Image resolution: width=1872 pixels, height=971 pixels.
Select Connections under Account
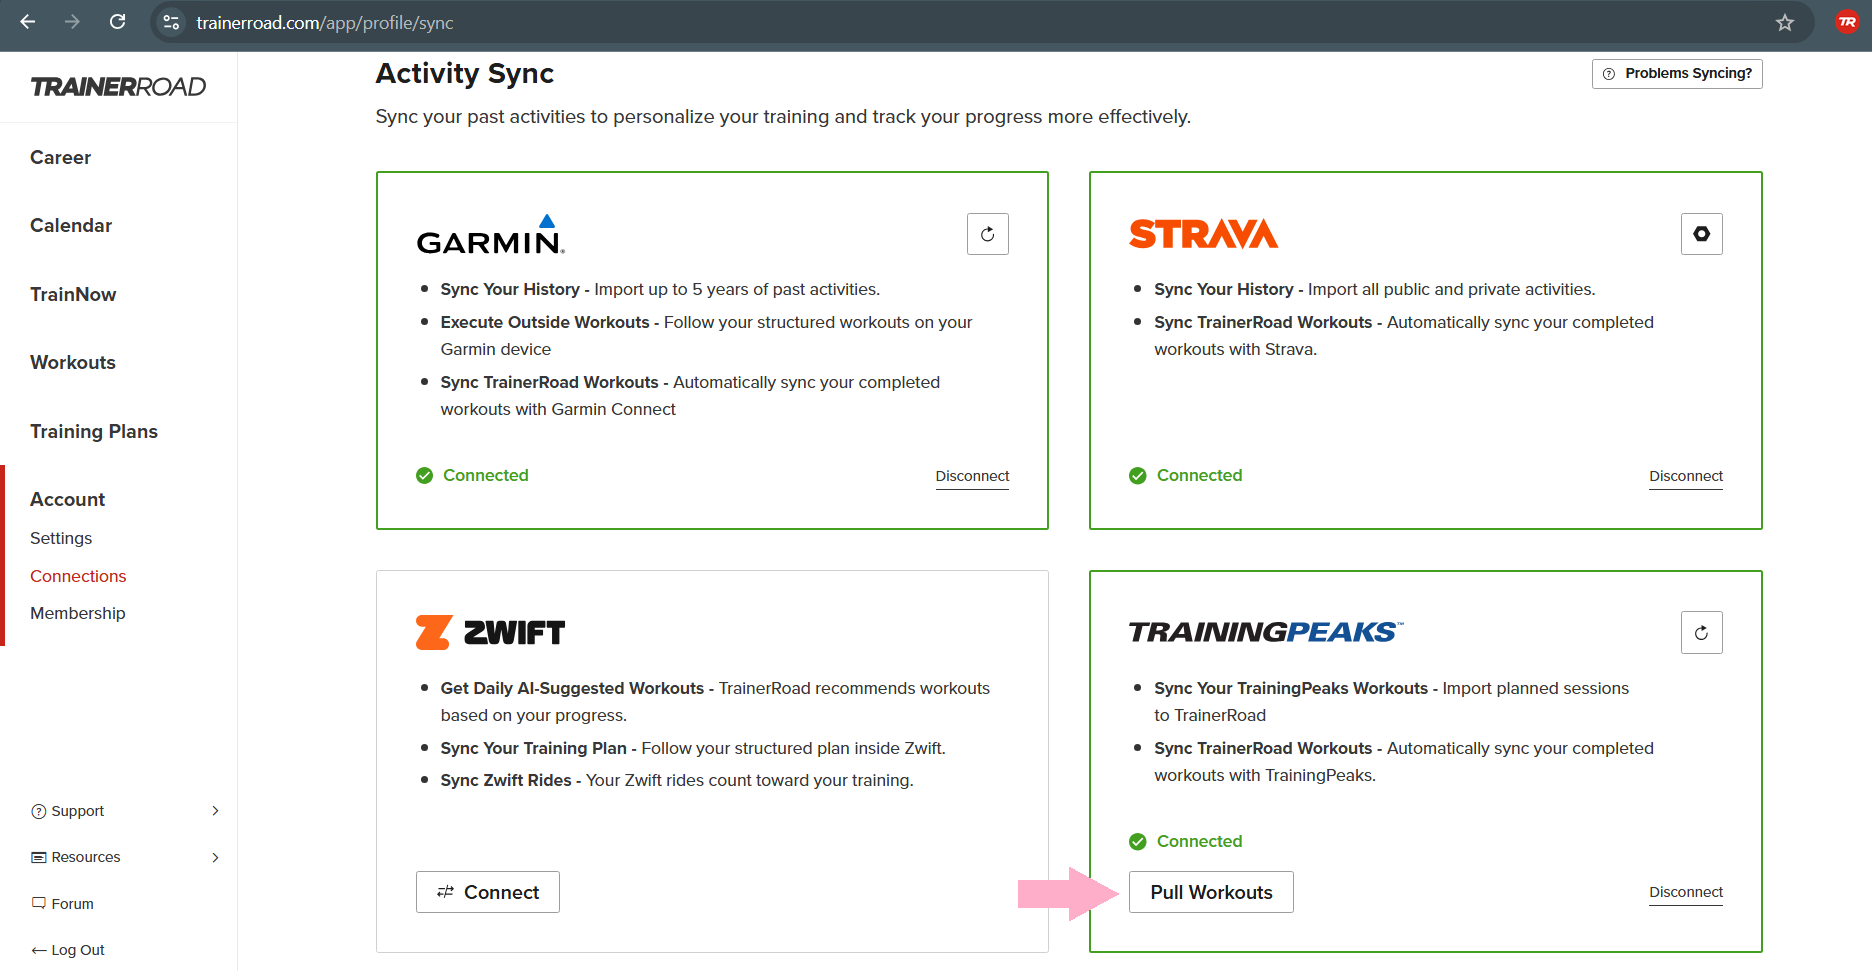pyautogui.click(x=78, y=576)
